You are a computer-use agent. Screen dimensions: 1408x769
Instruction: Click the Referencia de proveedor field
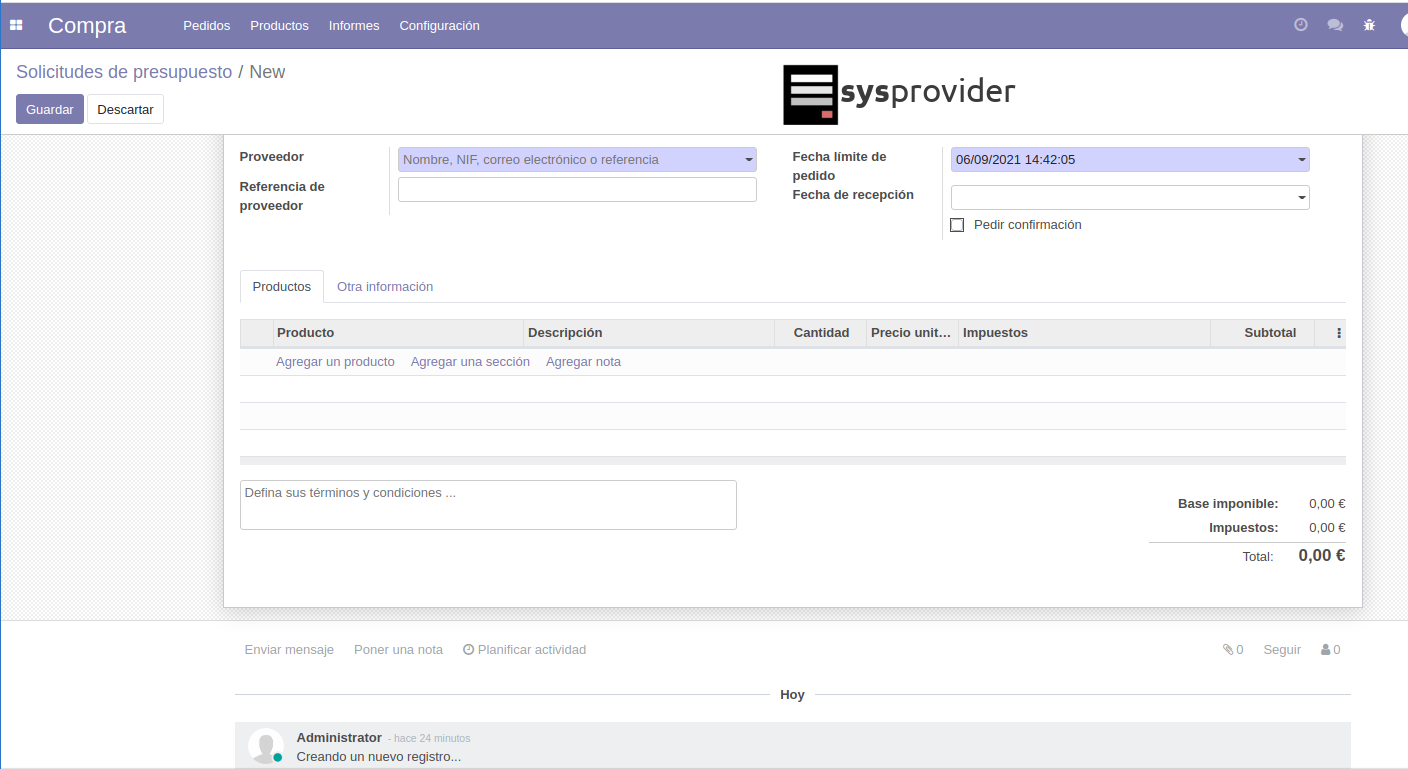coord(577,190)
